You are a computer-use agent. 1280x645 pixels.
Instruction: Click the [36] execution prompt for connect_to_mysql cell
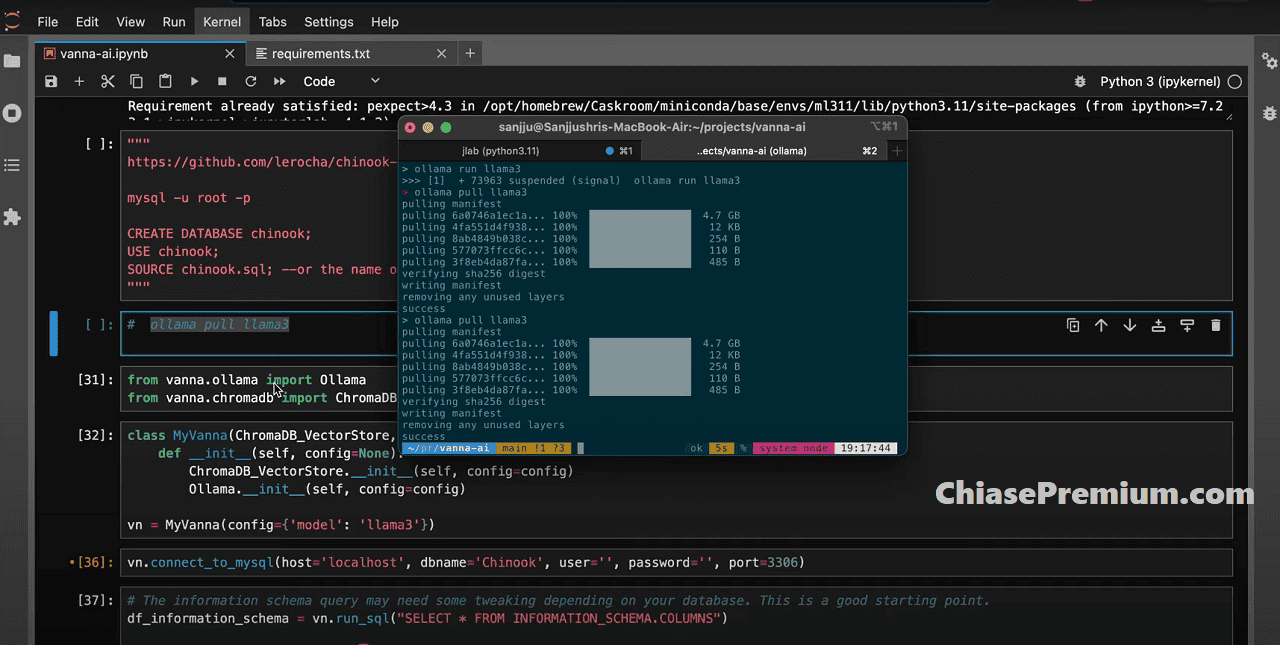pyautogui.click(x=96, y=563)
